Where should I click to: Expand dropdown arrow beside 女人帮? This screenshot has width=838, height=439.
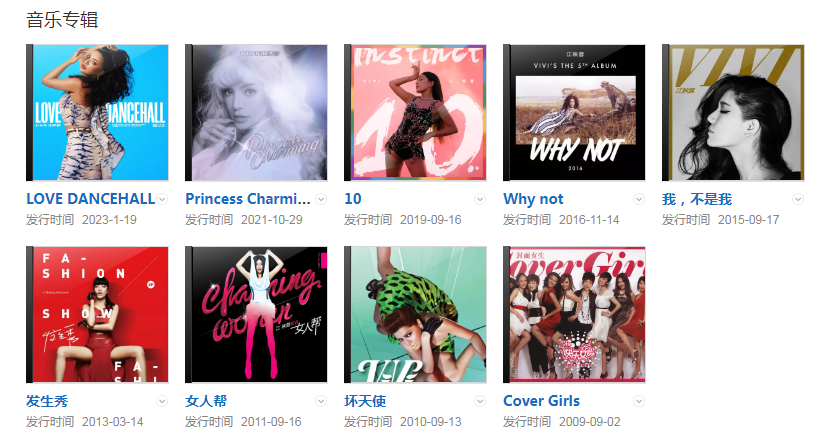click(321, 402)
